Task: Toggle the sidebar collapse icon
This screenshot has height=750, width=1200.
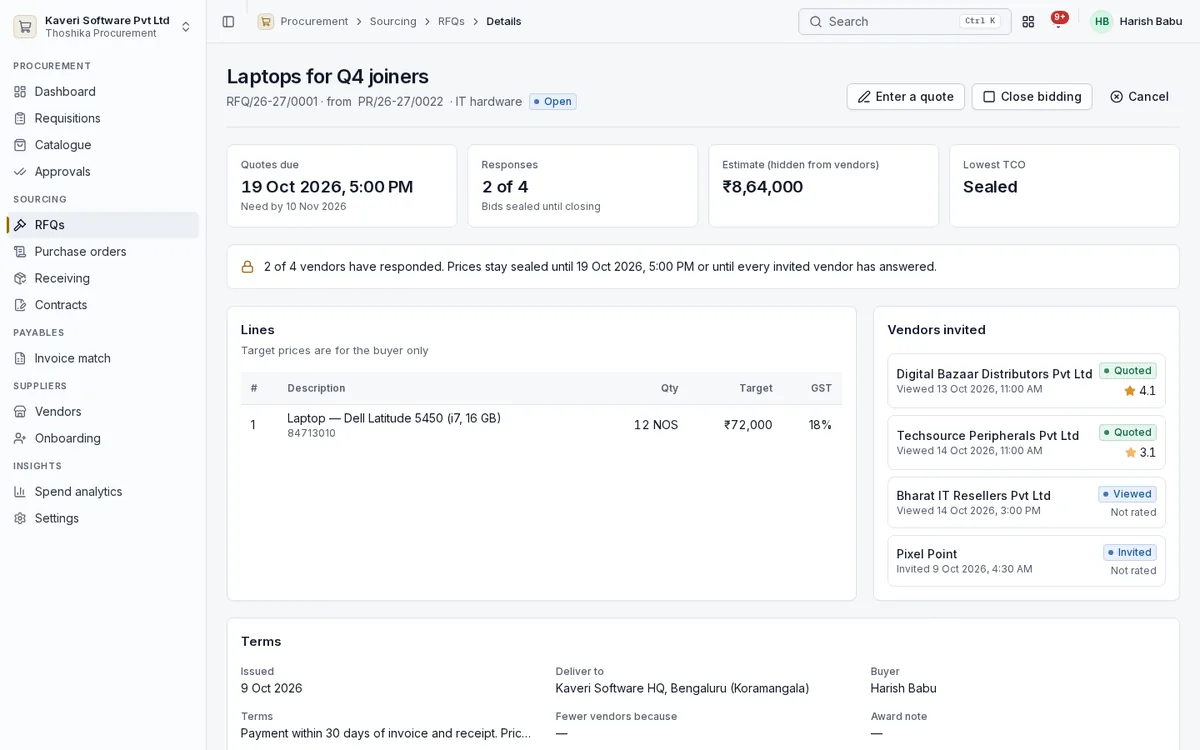Action: pyautogui.click(x=228, y=21)
